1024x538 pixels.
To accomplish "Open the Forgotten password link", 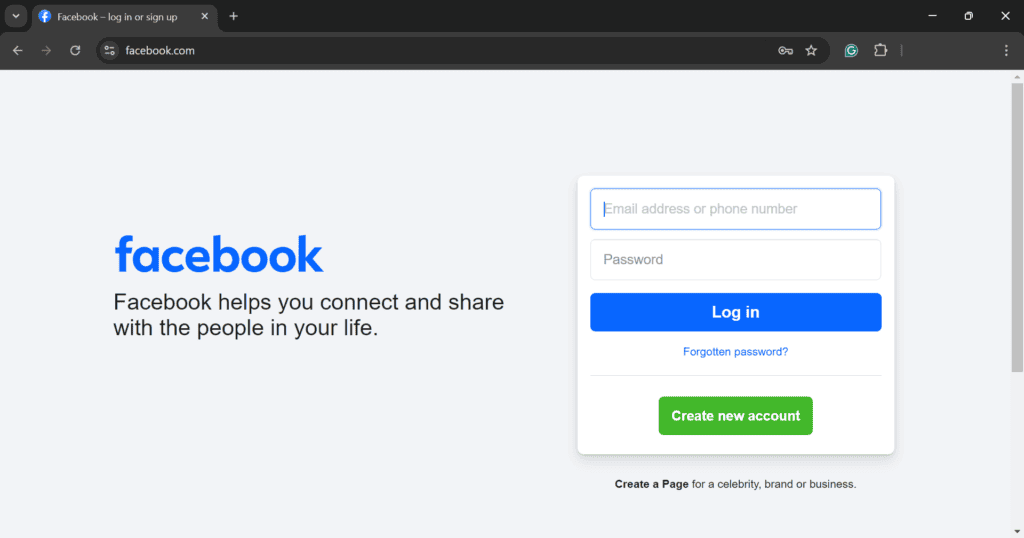I will [x=735, y=352].
